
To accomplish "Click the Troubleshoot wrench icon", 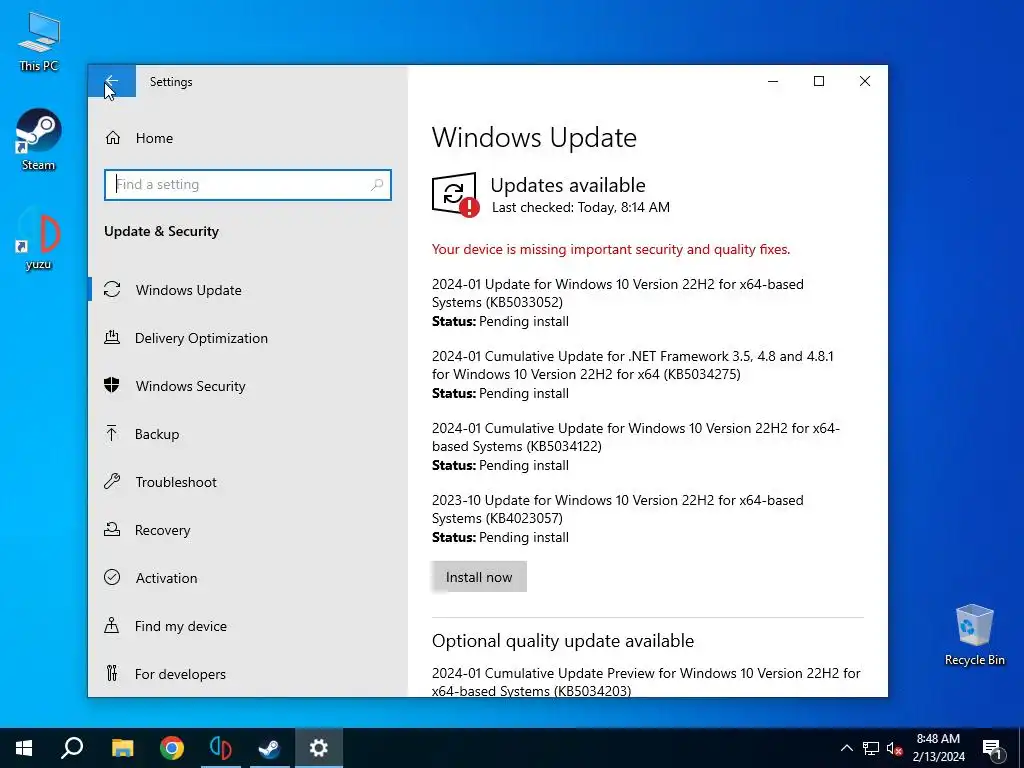I will click(x=112, y=481).
